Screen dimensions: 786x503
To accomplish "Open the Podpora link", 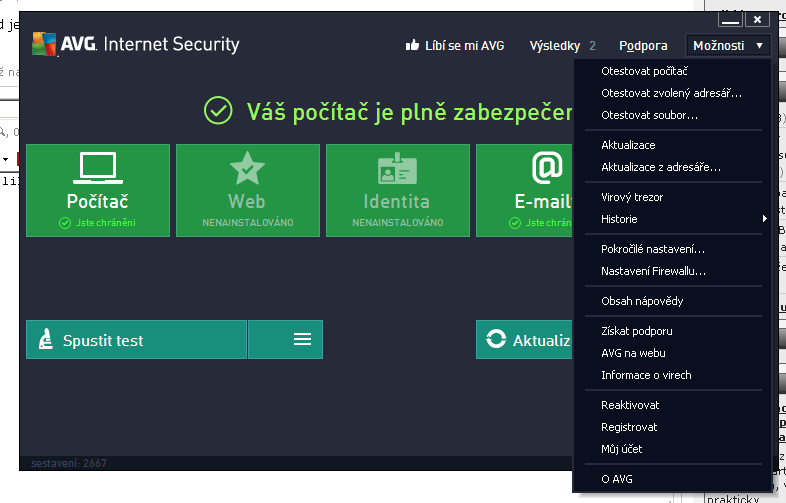I will (x=643, y=45).
